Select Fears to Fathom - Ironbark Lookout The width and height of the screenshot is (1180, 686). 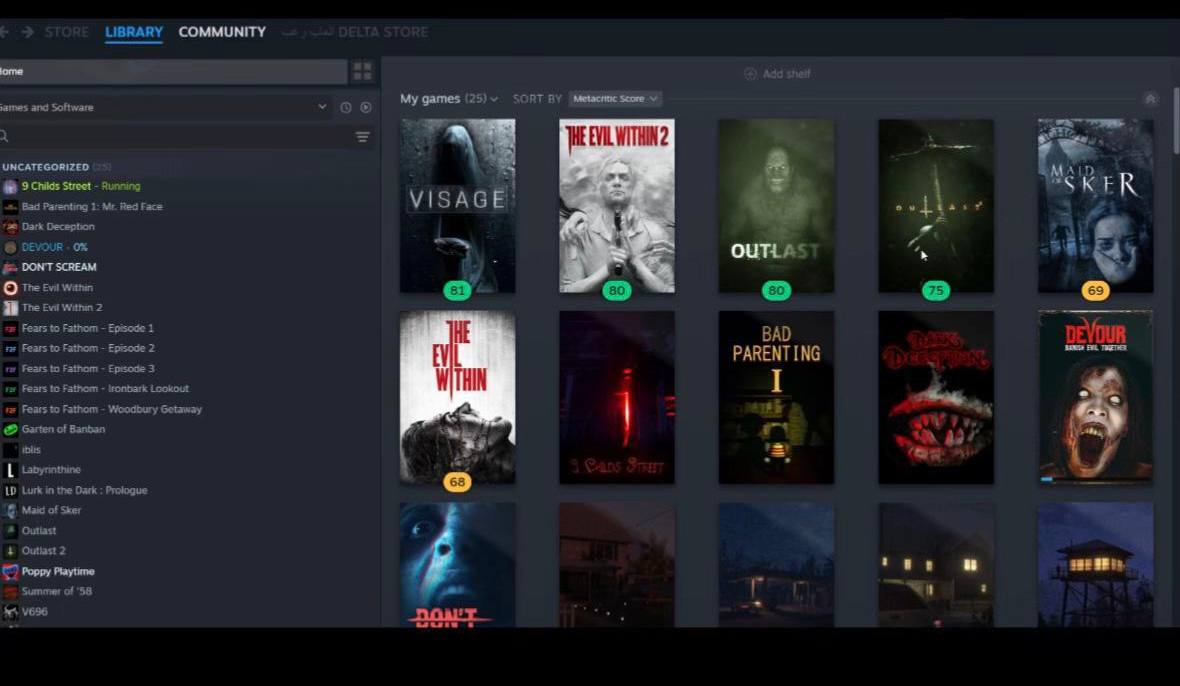pyautogui.click(x=105, y=389)
